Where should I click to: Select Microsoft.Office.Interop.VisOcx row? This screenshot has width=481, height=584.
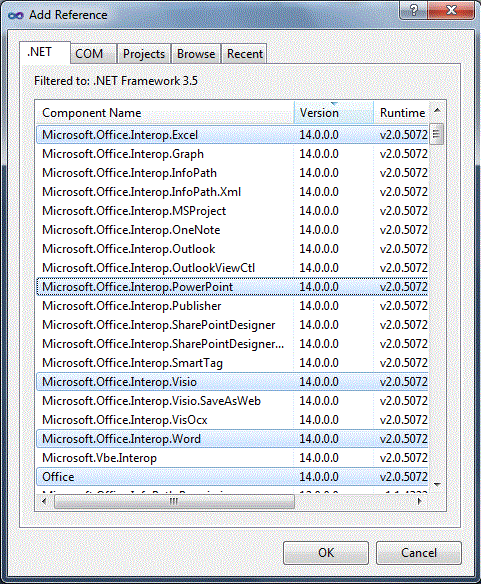(x=232, y=420)
